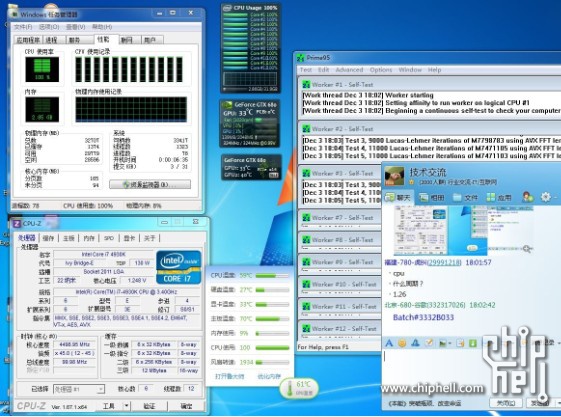
Task: Click the send picture icon in chat toolbar
Action: (442, 343)
